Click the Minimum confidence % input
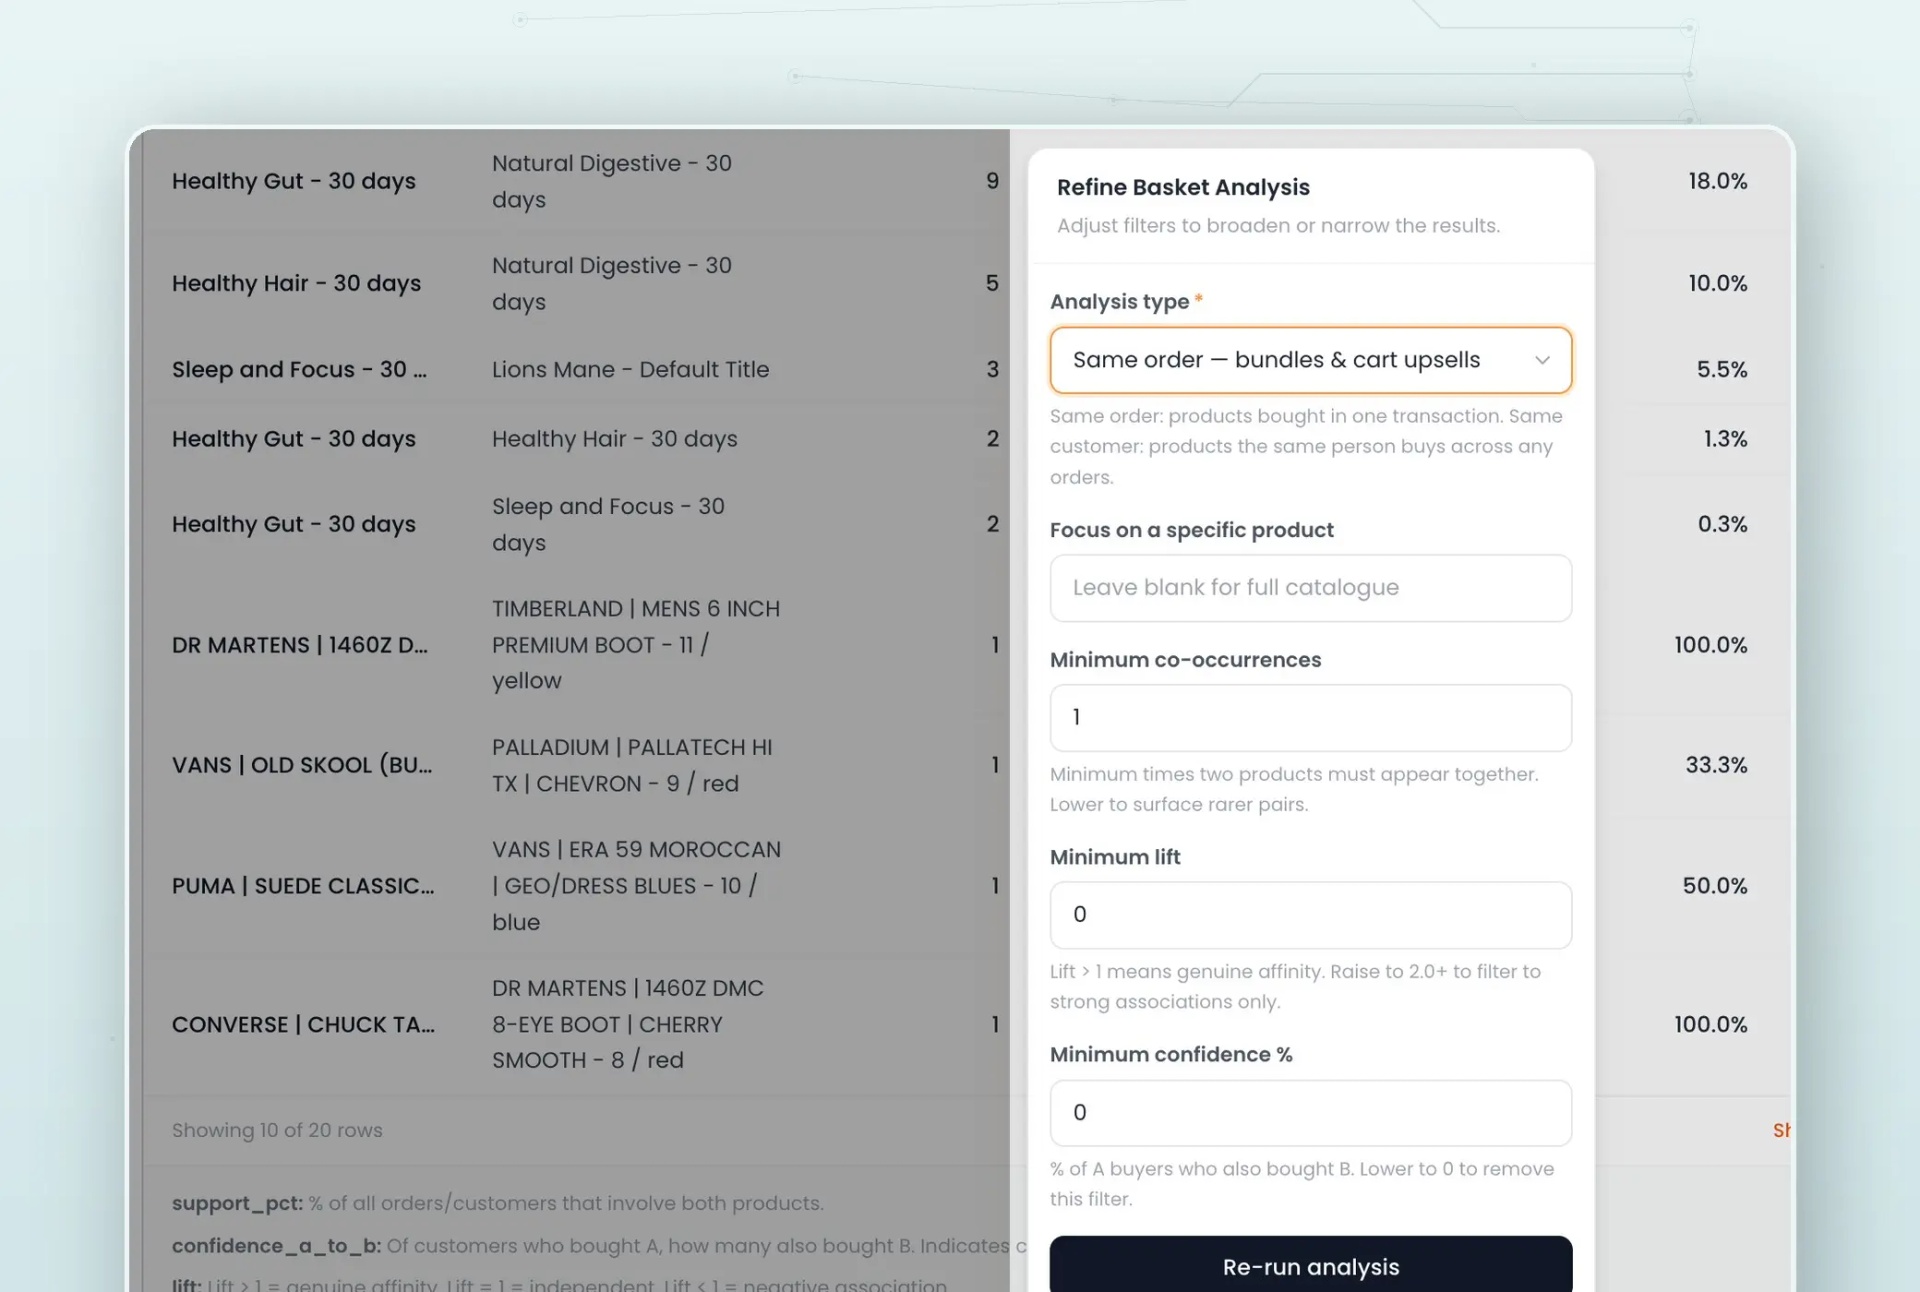The width and height of the screenshot is (1920, 1292). (1310, 1113)
